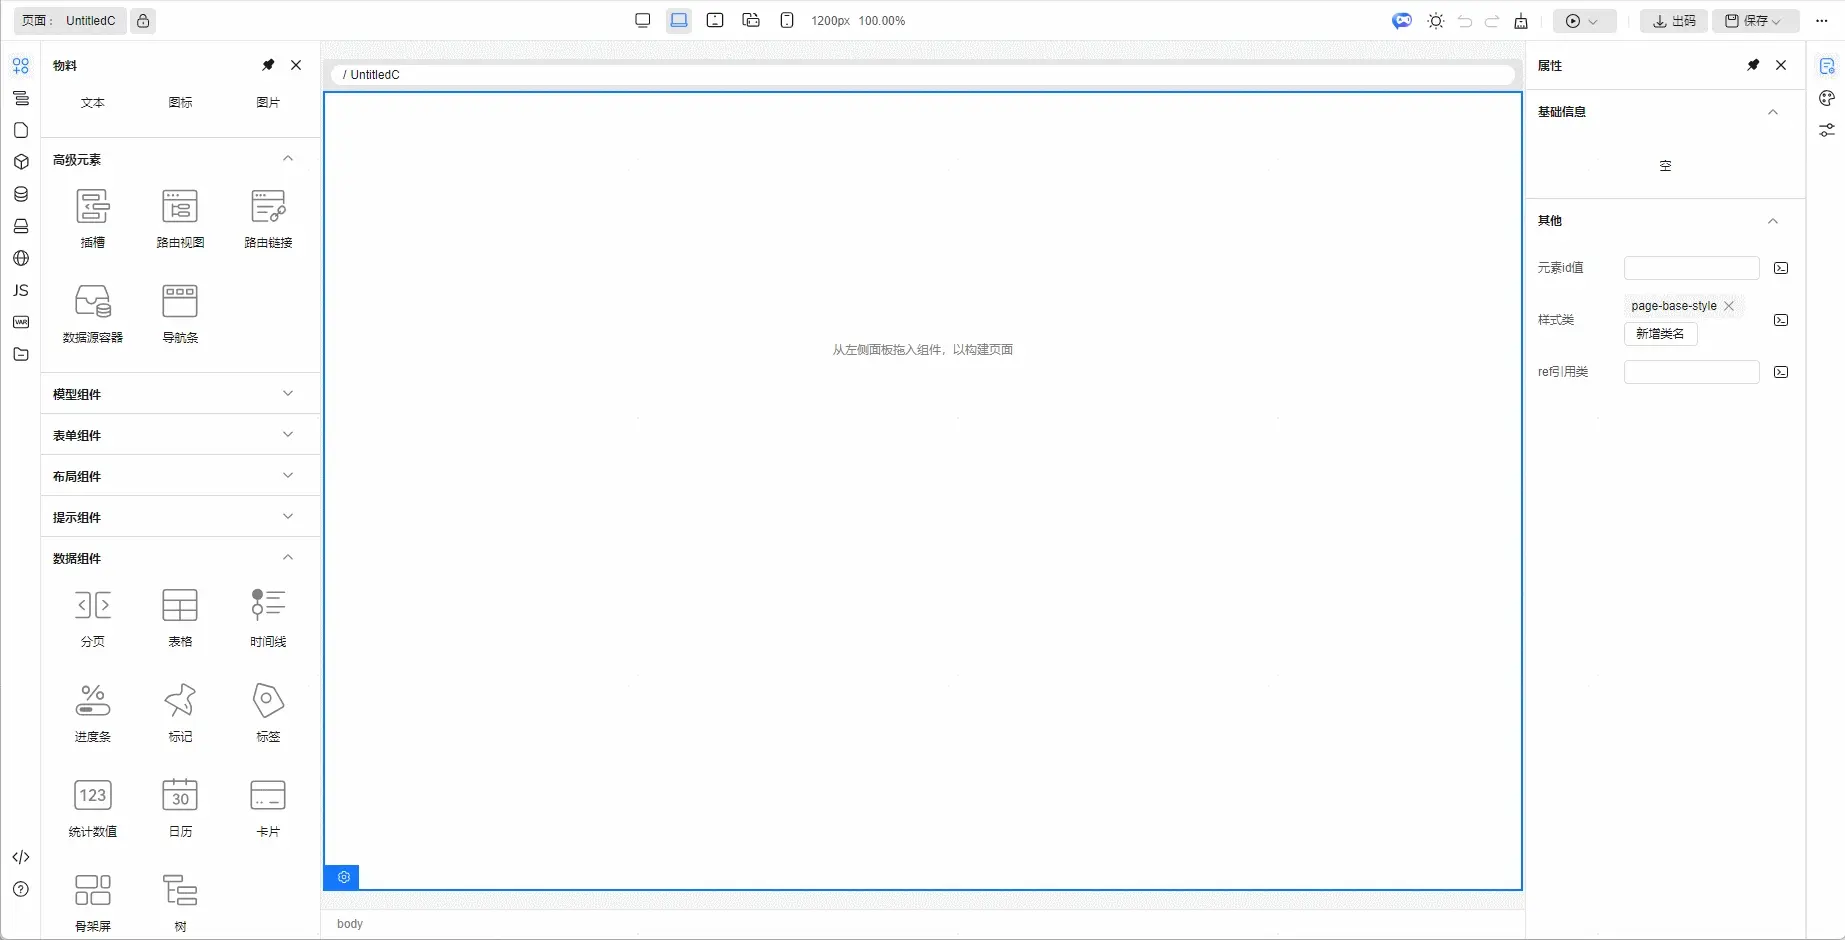Focus the ref引用类 input field
1845x940 pixels.
1691,372
